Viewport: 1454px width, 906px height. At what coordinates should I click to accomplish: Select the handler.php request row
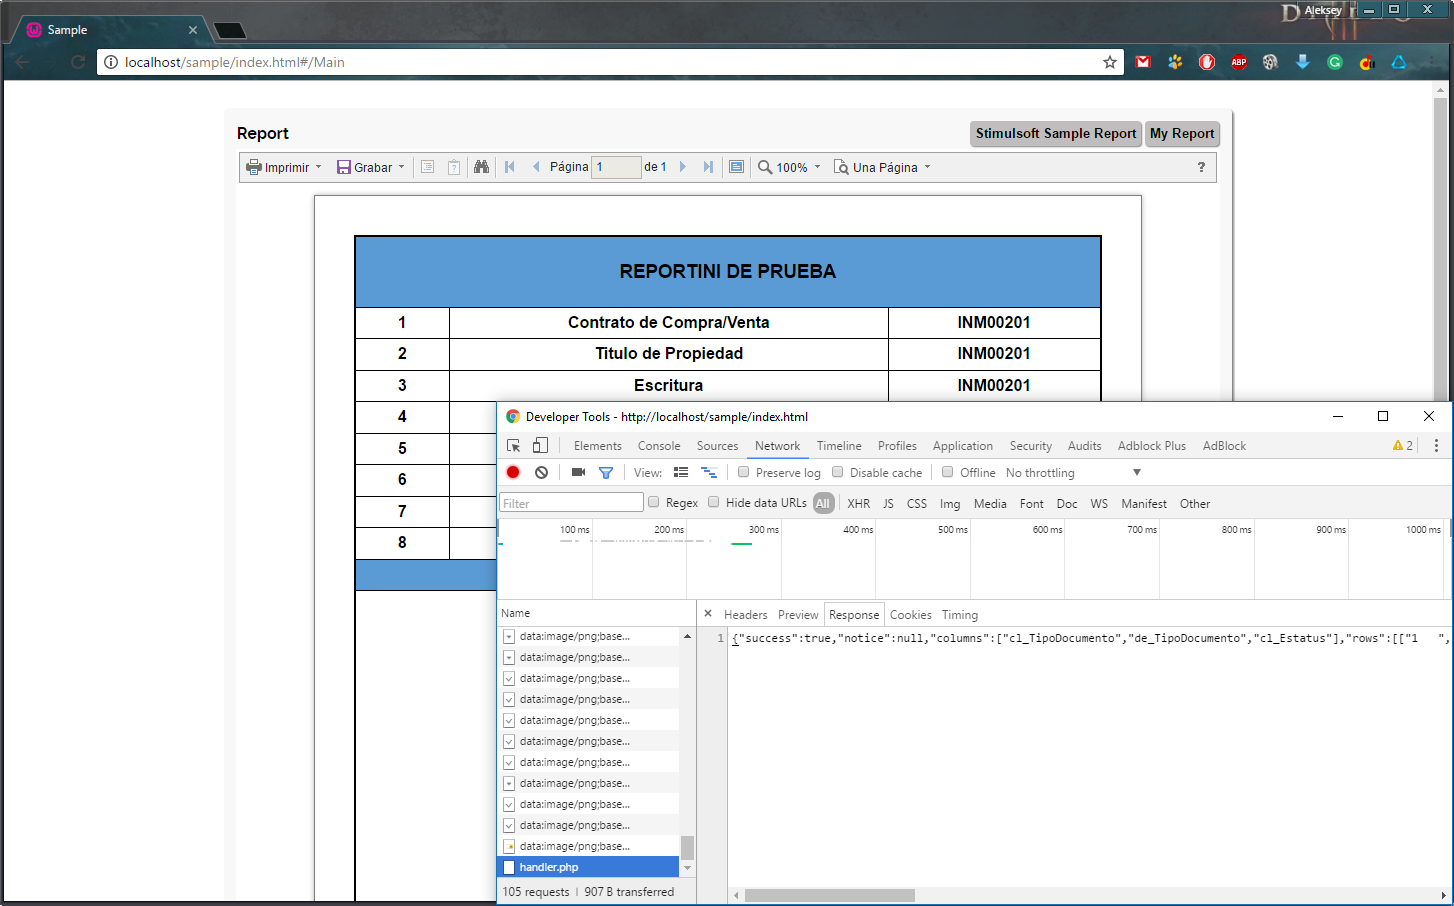[x=588, y=867]
